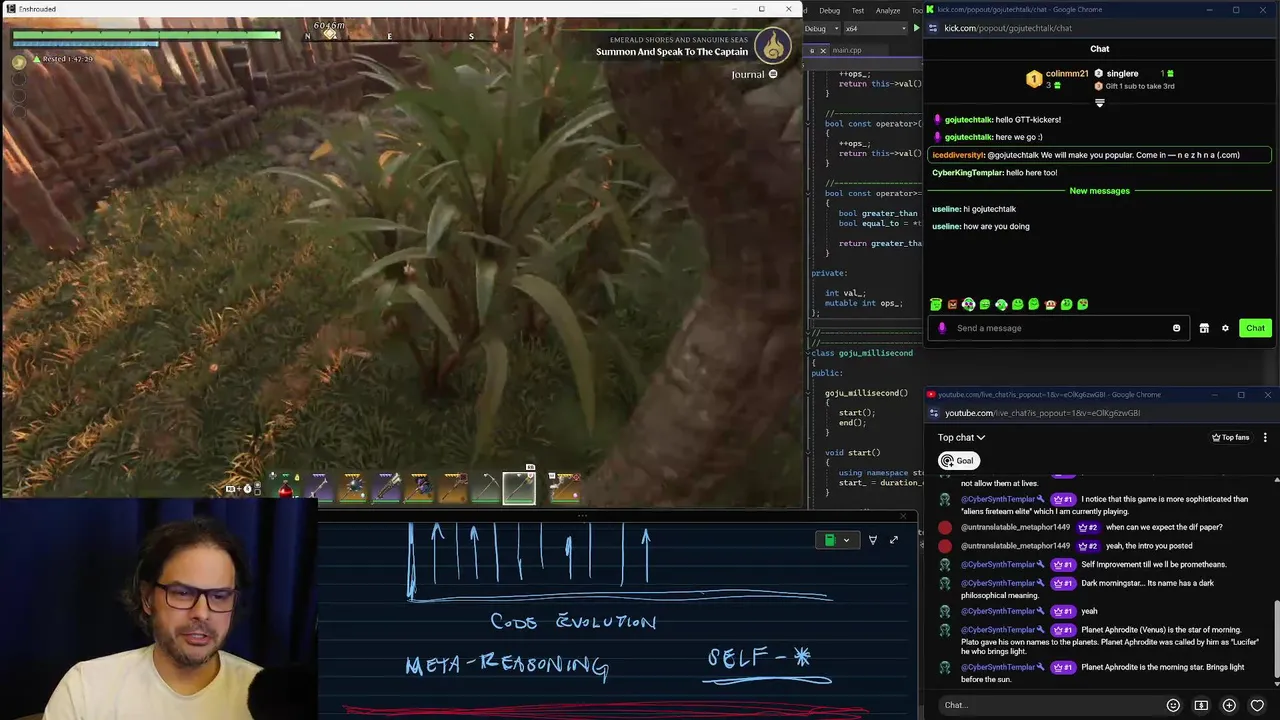Open the green notebook color dropdown

coord(836,540)
